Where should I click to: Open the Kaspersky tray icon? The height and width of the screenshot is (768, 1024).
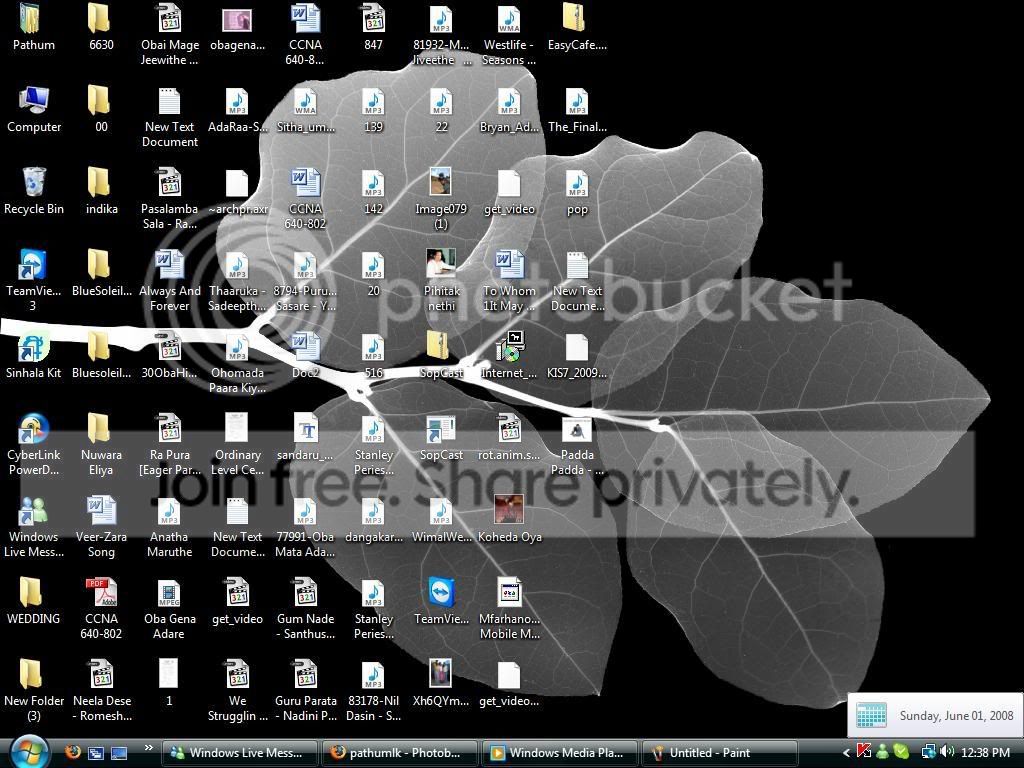click(x=863, y=752)
